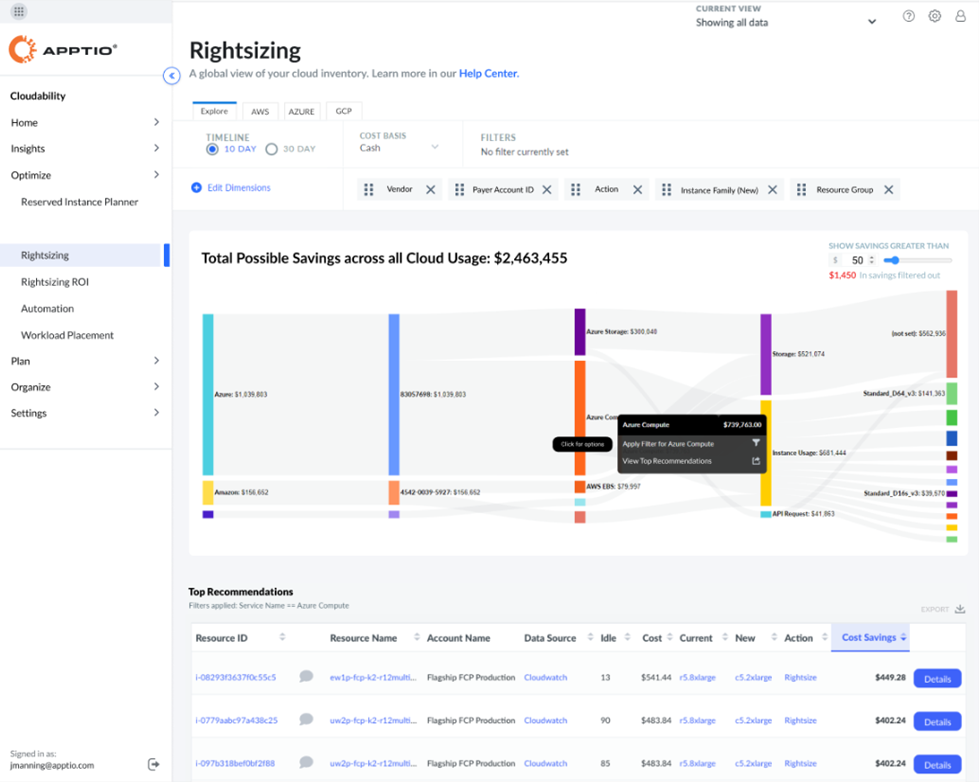
Task: Click Details for the $449.28 savings row
Action: [x=937, y=678]
